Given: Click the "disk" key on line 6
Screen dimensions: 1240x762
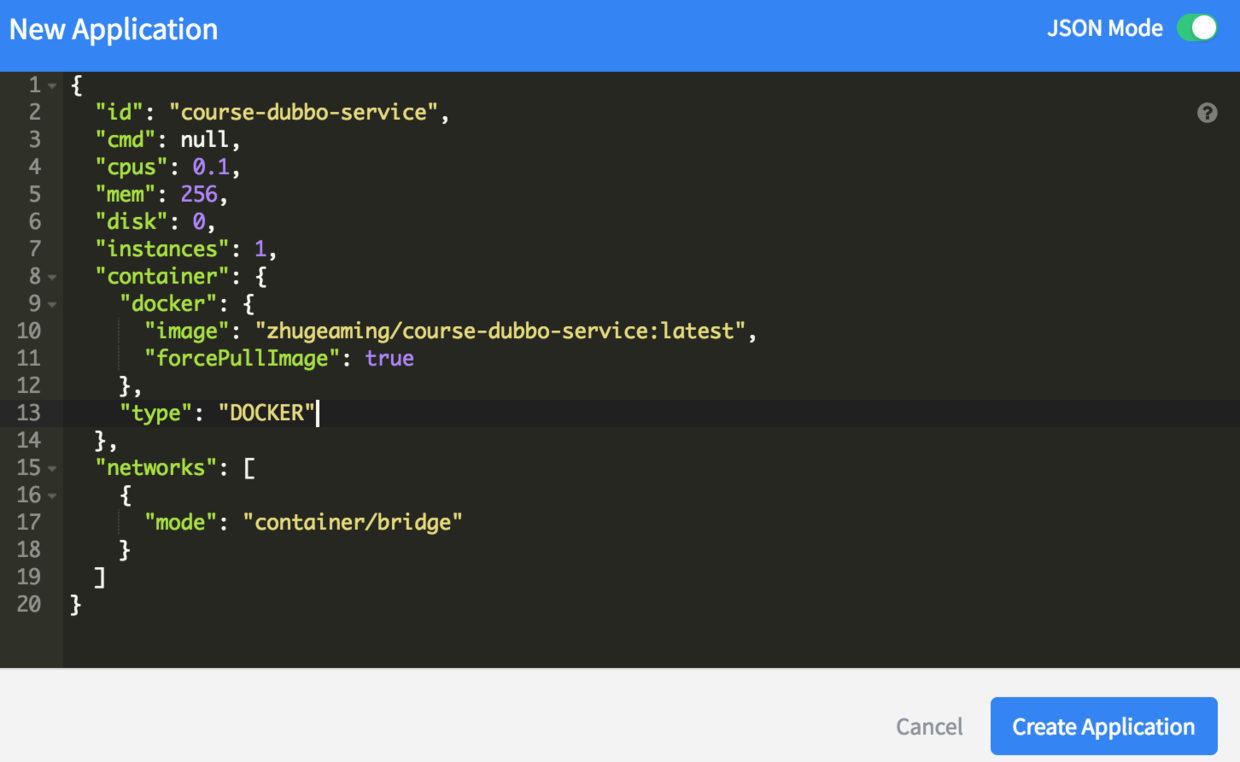Looking at the screenshot, I should pos(131,221).
